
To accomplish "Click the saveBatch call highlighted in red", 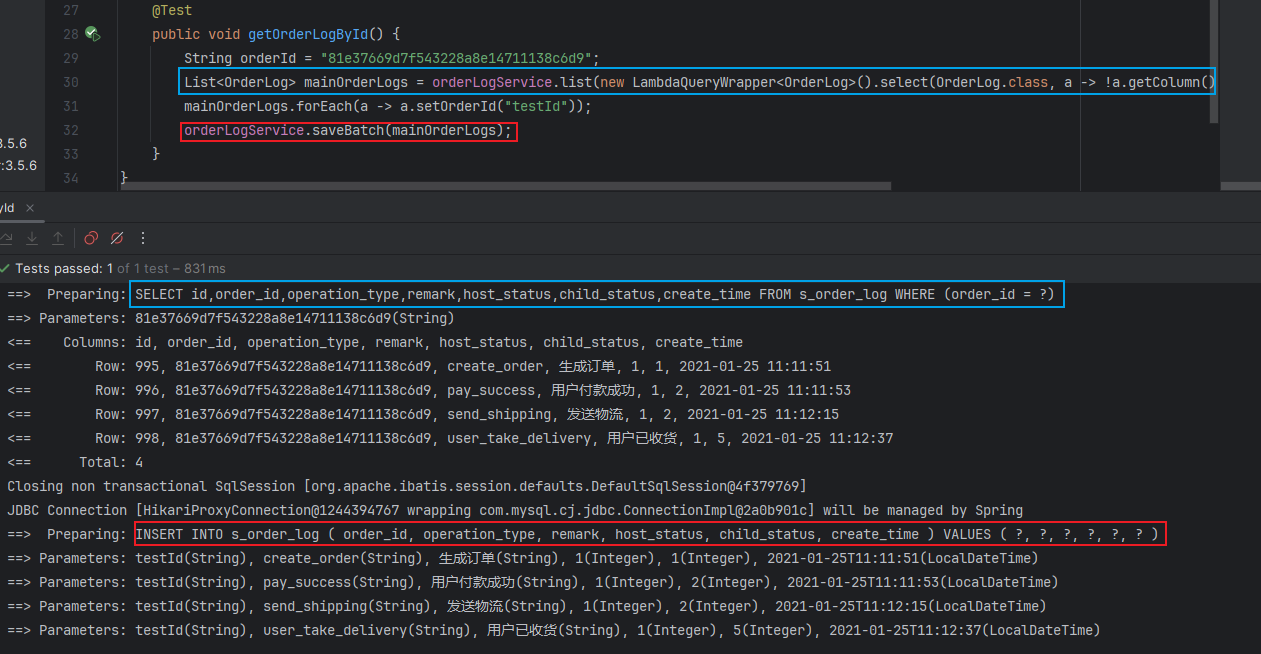I will pyautogui.click(x=348, y=131).
